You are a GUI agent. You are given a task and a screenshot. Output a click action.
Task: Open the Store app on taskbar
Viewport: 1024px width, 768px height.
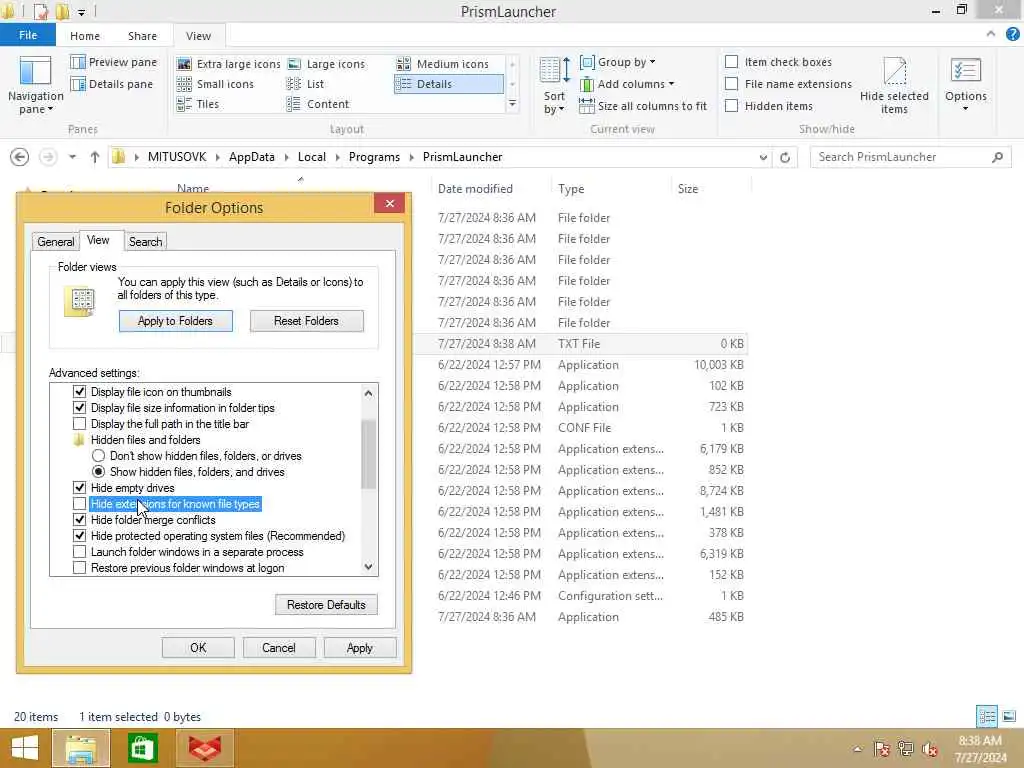coord(143,748)
